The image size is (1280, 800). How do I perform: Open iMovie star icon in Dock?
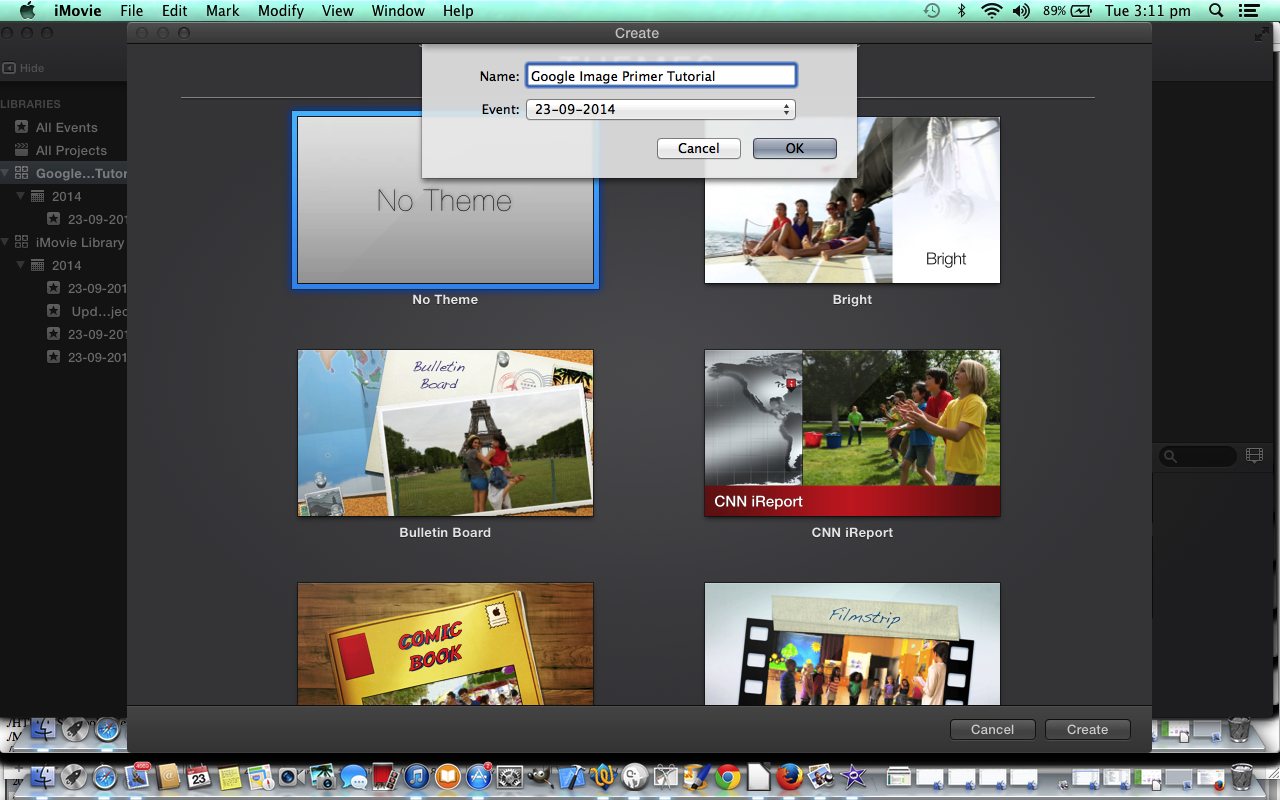tap(853, 777)
